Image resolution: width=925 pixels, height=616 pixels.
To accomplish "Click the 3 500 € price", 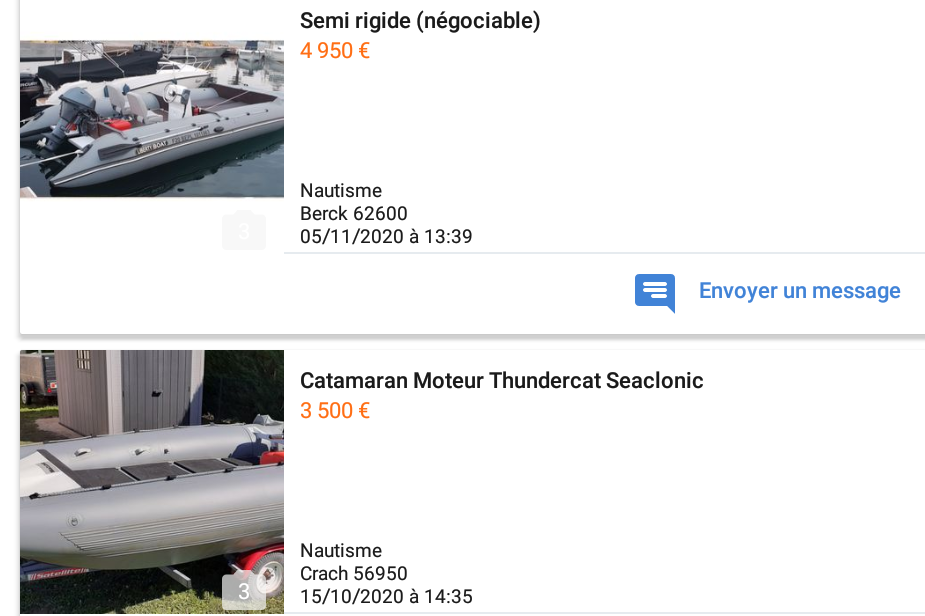I will (335, 411).
